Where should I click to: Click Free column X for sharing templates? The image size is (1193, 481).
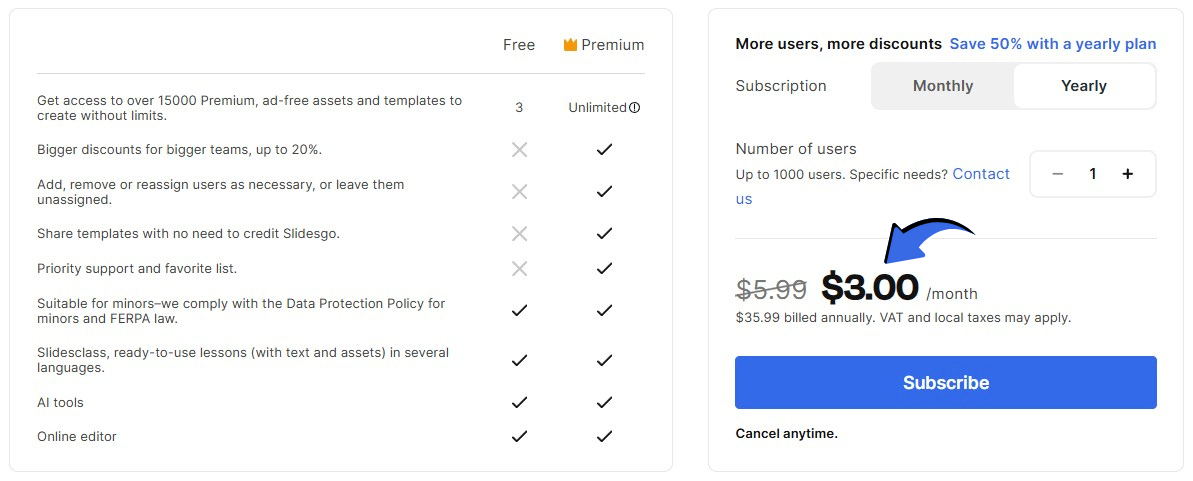point(519,233)
